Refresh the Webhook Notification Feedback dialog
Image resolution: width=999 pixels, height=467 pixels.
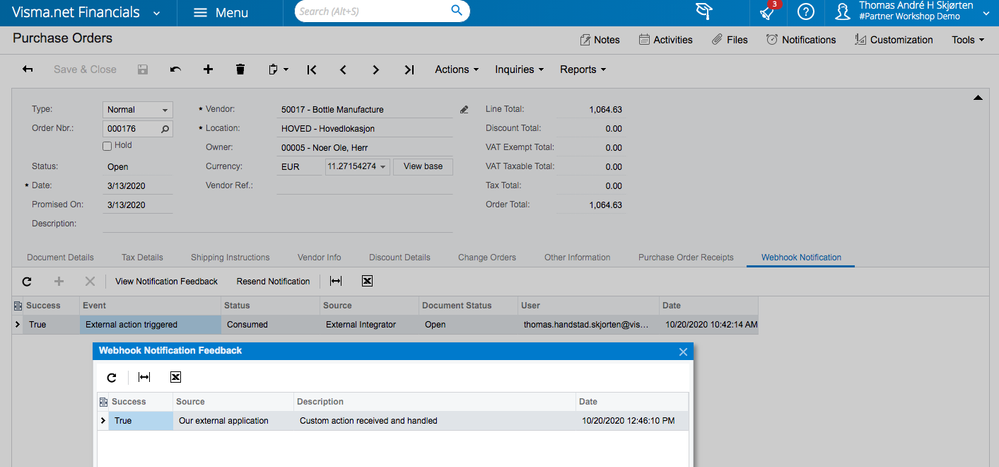111,377
